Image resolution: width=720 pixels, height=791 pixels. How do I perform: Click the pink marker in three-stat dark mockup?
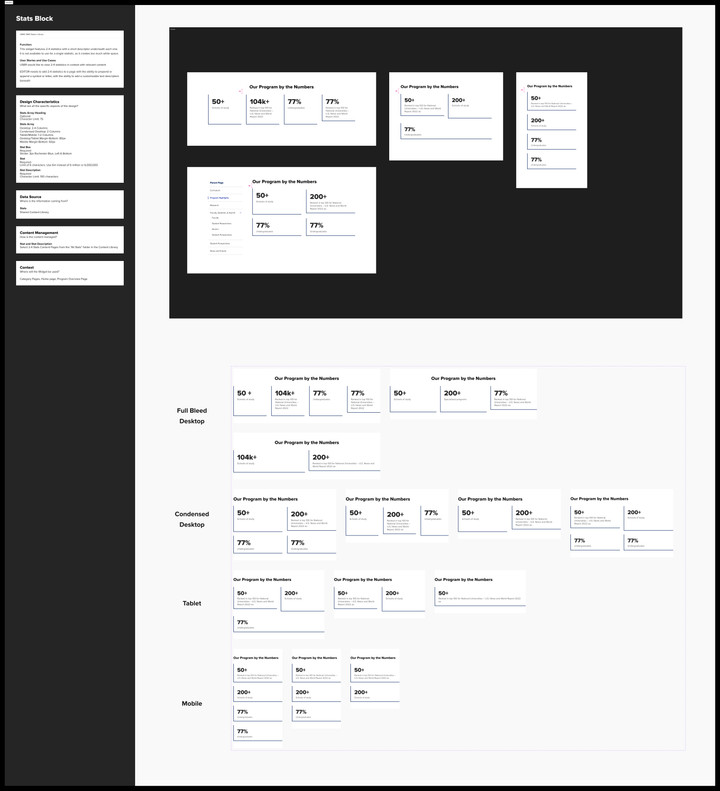click(x=397, y=91)
